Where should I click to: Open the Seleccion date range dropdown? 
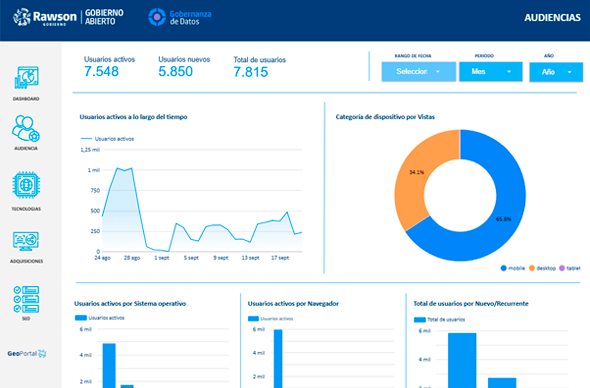tap(418, 72)
